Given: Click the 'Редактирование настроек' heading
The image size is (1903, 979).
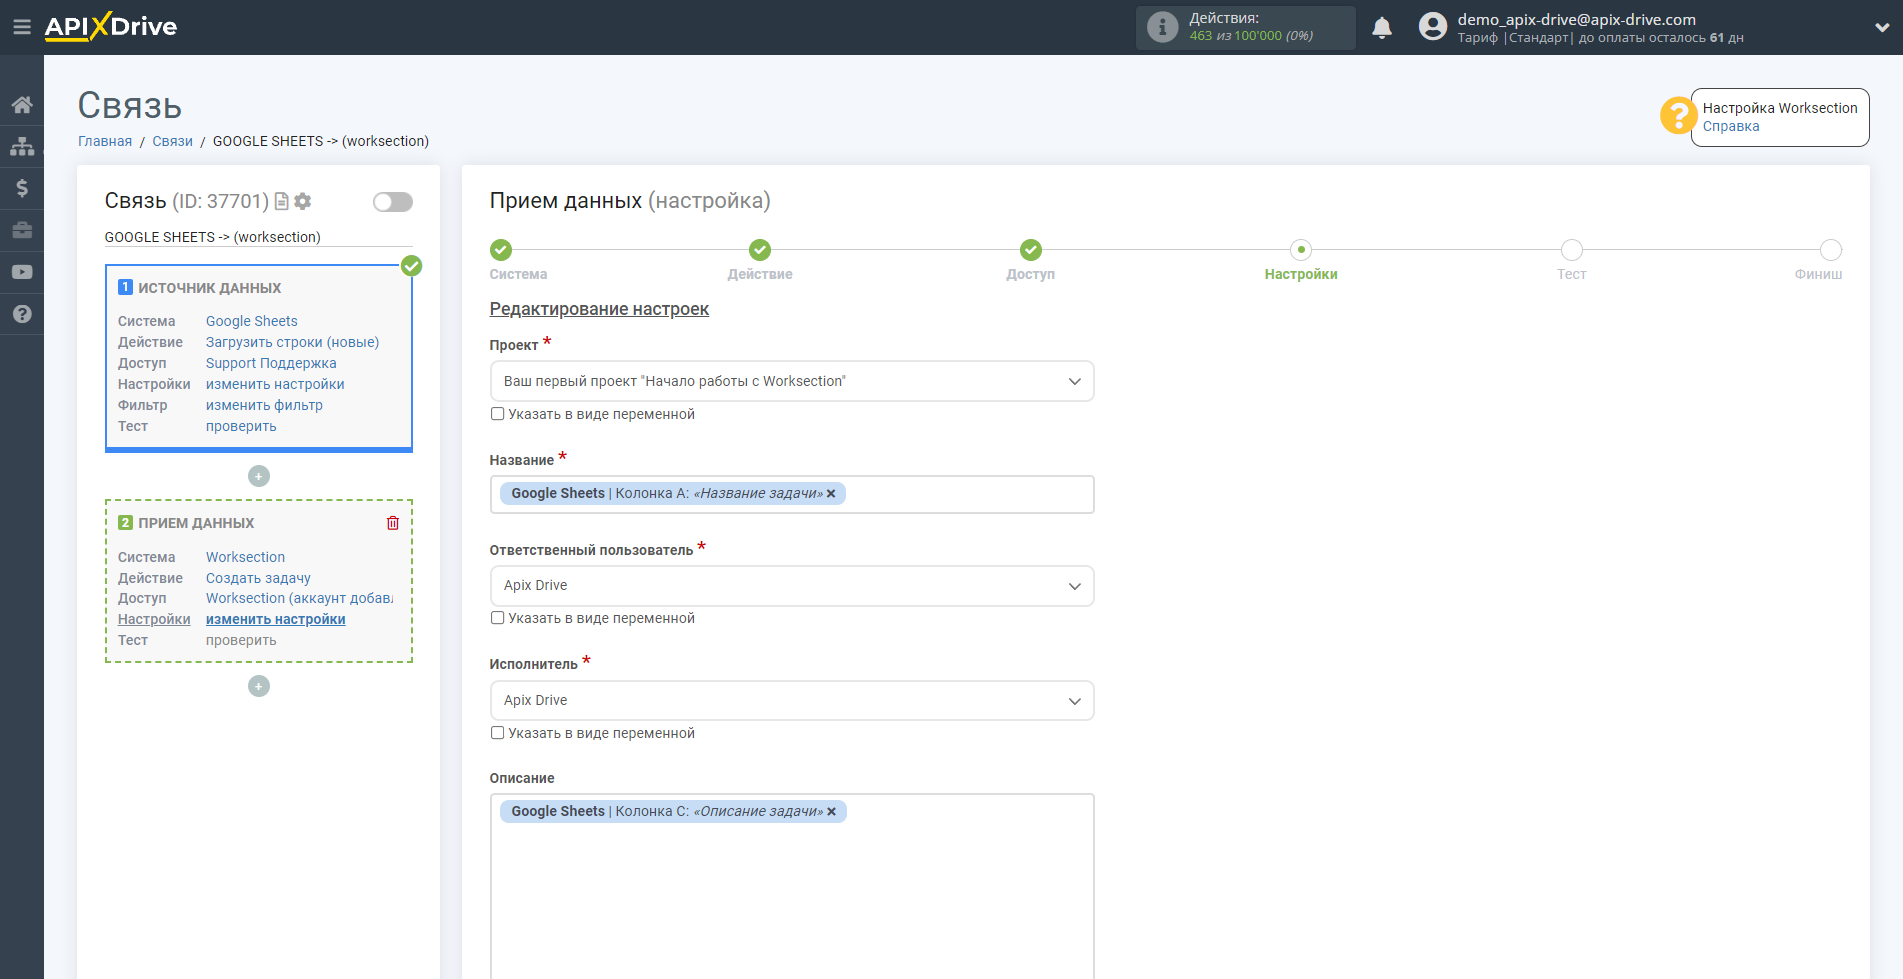Looking at the screenshot, I should point(599,309).
